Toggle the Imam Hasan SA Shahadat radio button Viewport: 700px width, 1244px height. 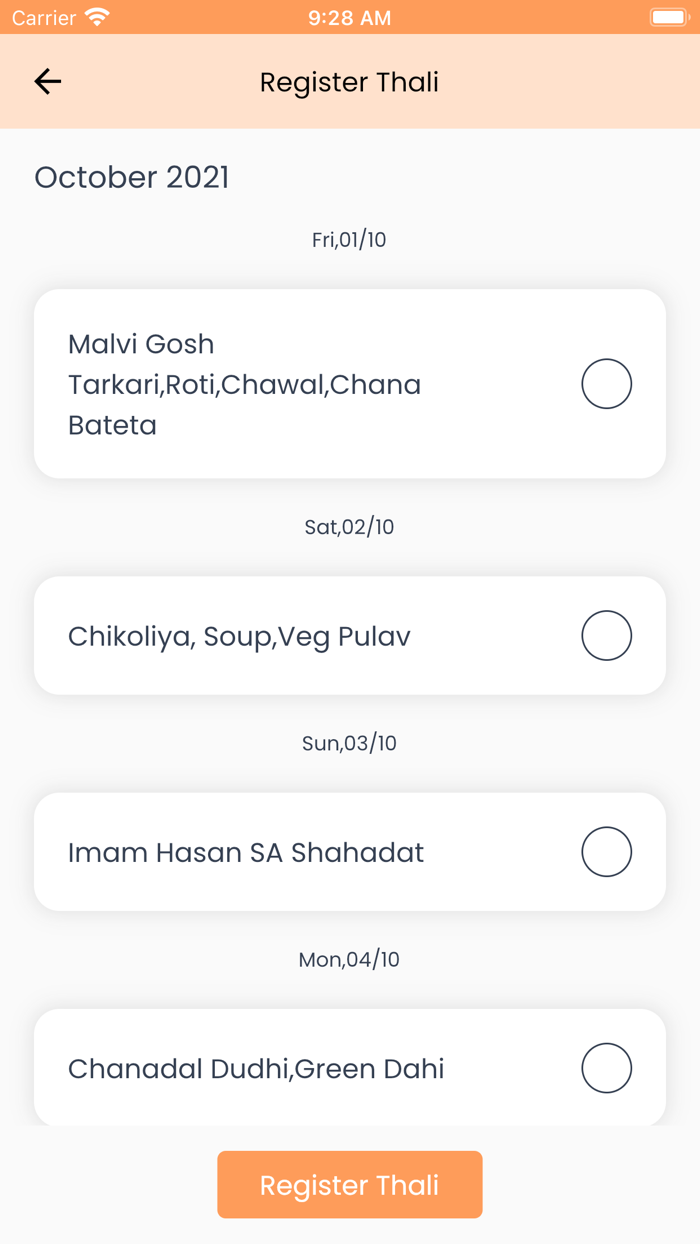(x=606, y=852)
